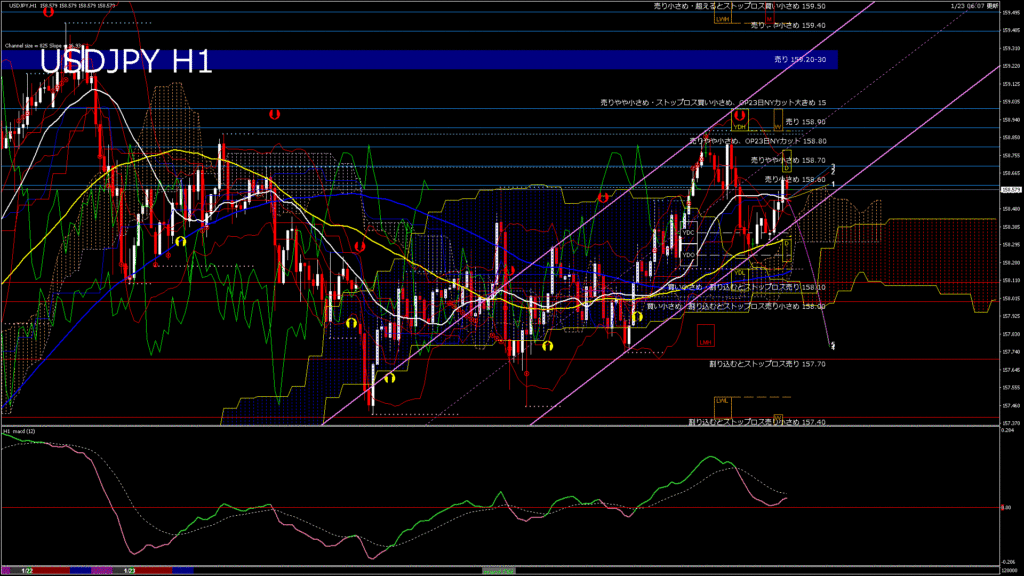The width and height of the screenshot is (1024, 576).
Task: Click the red arrow marker above USDJPY title
Action: [48, 13]
